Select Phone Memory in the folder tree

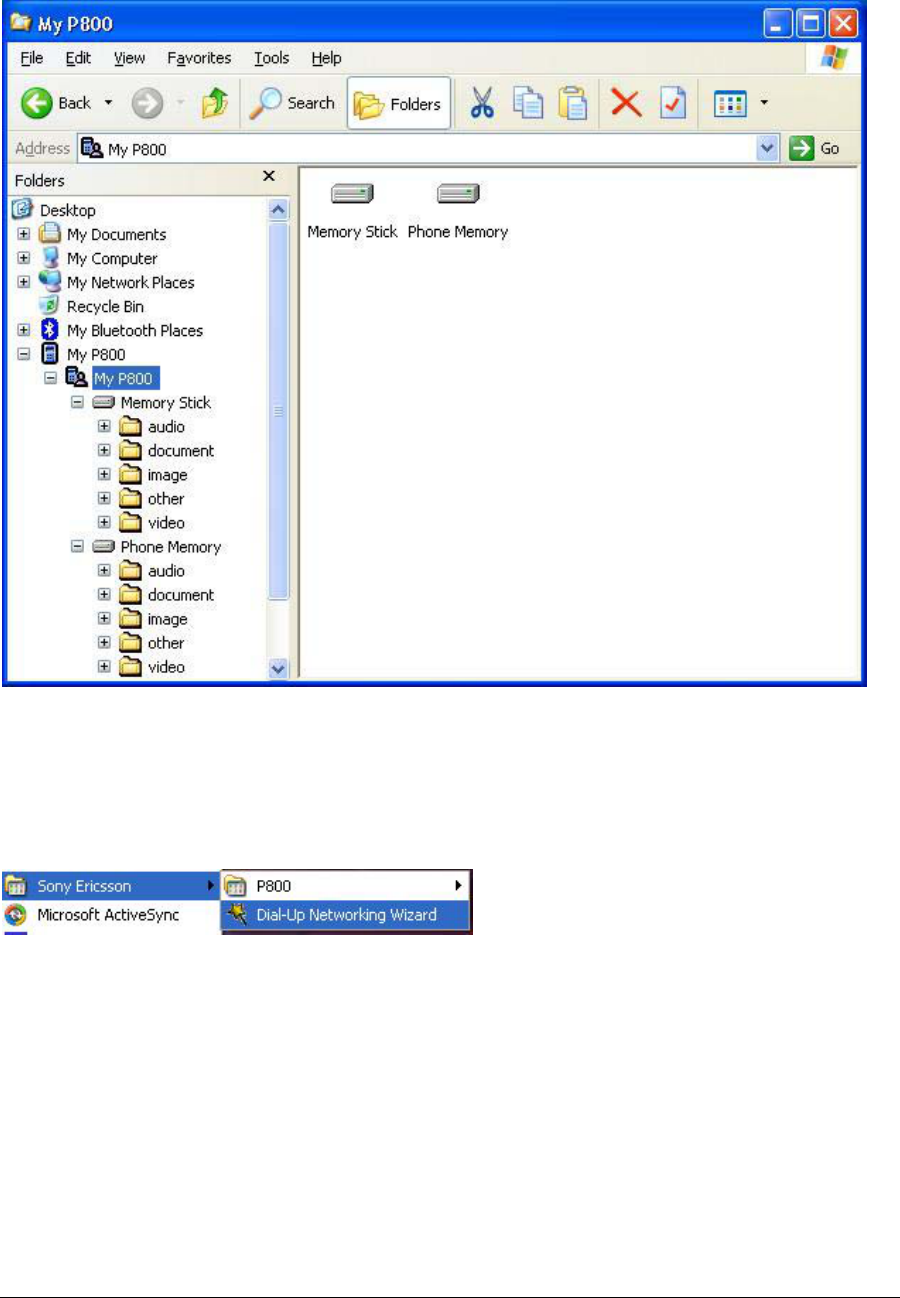pos(171,547)
